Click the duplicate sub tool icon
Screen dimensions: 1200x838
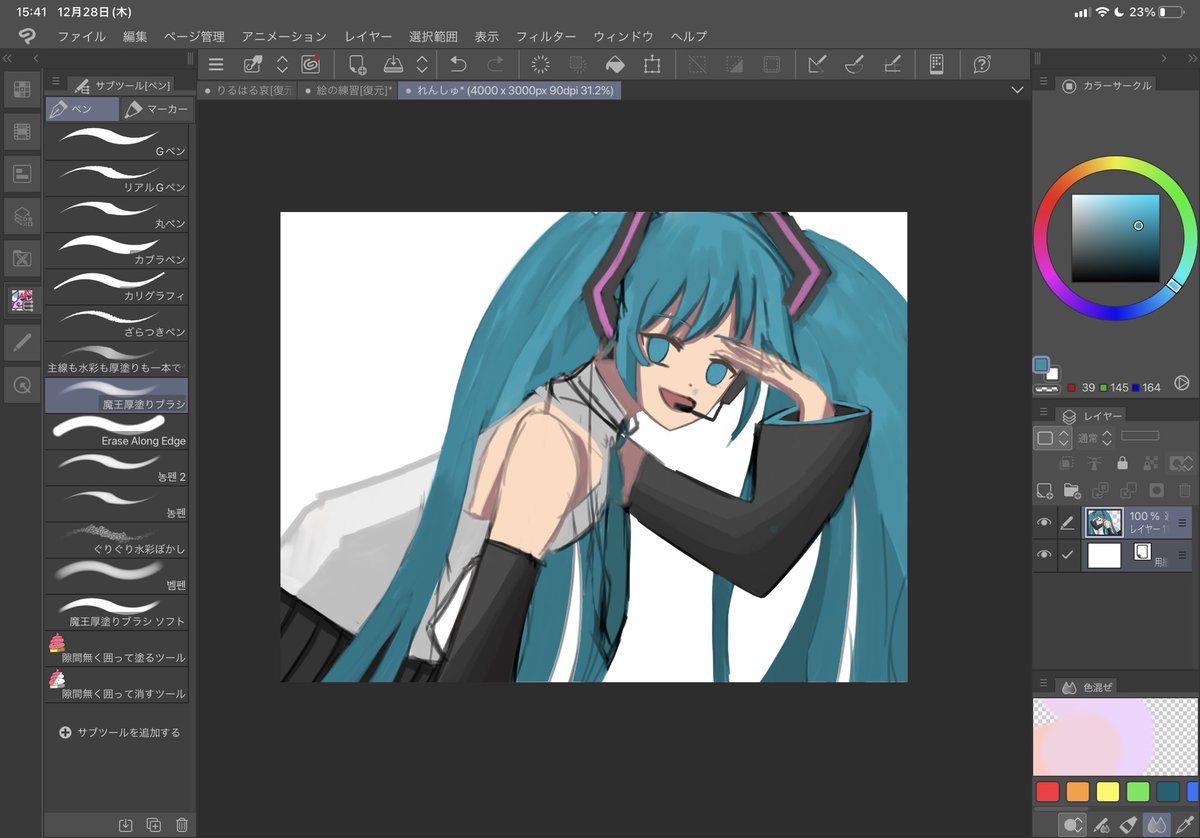click(153, 825)
